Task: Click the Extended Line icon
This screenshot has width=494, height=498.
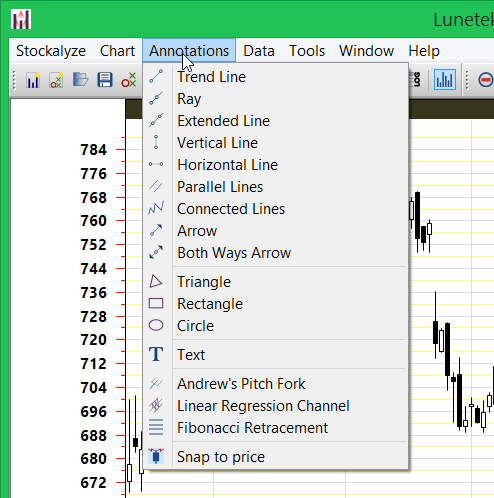Action: click(156, 120)
